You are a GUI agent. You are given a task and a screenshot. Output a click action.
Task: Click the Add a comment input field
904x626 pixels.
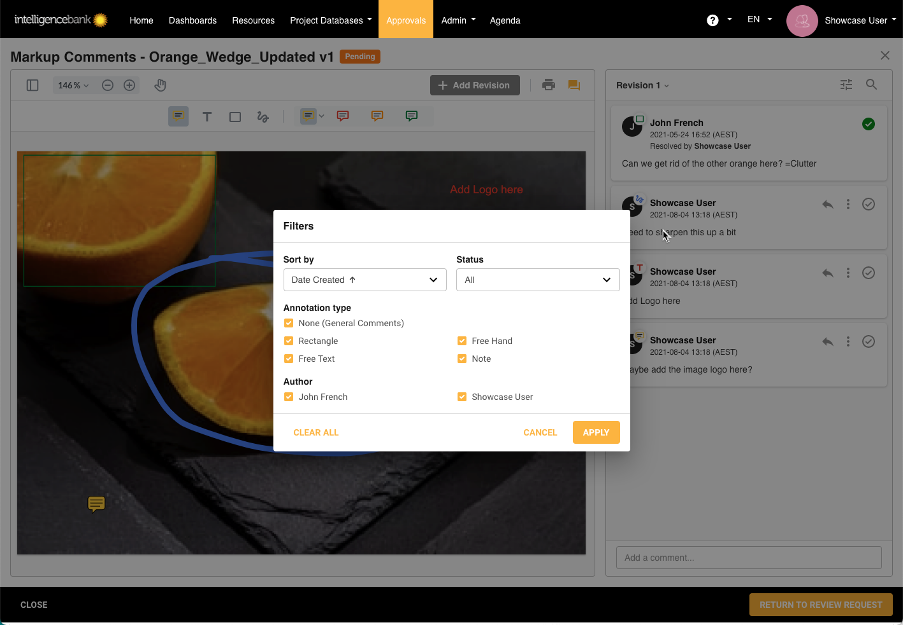point(748,557)
